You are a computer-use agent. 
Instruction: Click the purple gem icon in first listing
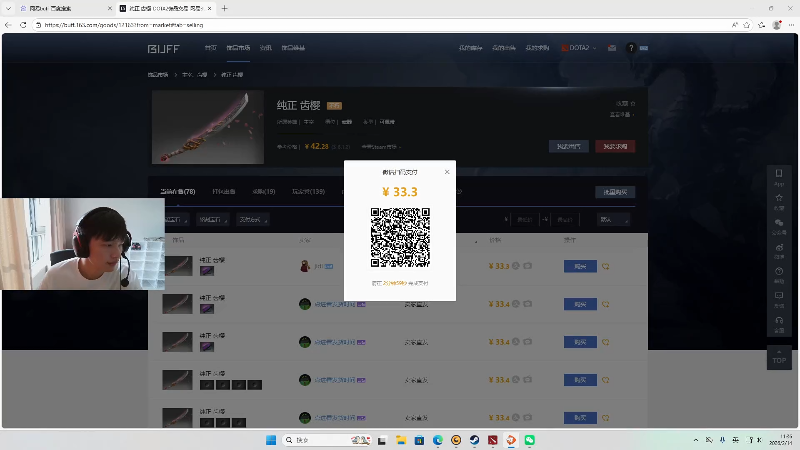click(207, 271)
